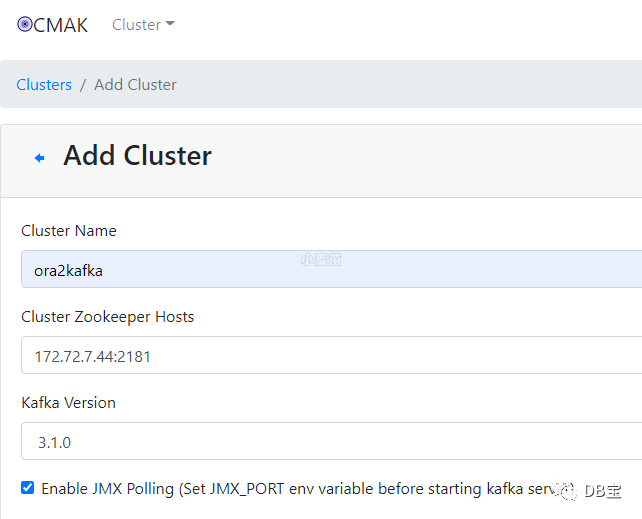This screenshot has width=642, height=519.
Task: Navigate to the Clusters breadcrumb link
Action: (x=44, y=85)
